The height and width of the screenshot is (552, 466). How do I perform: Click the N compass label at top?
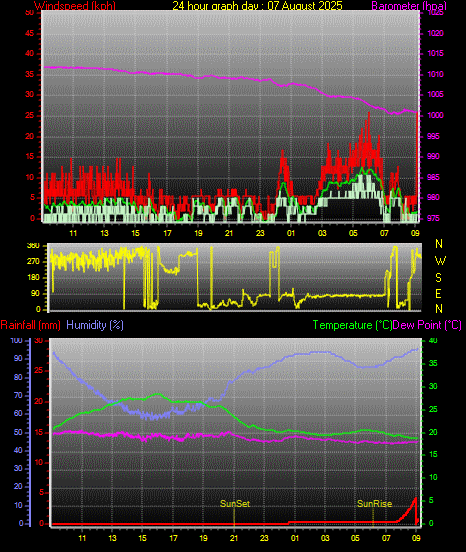[439, 244]
